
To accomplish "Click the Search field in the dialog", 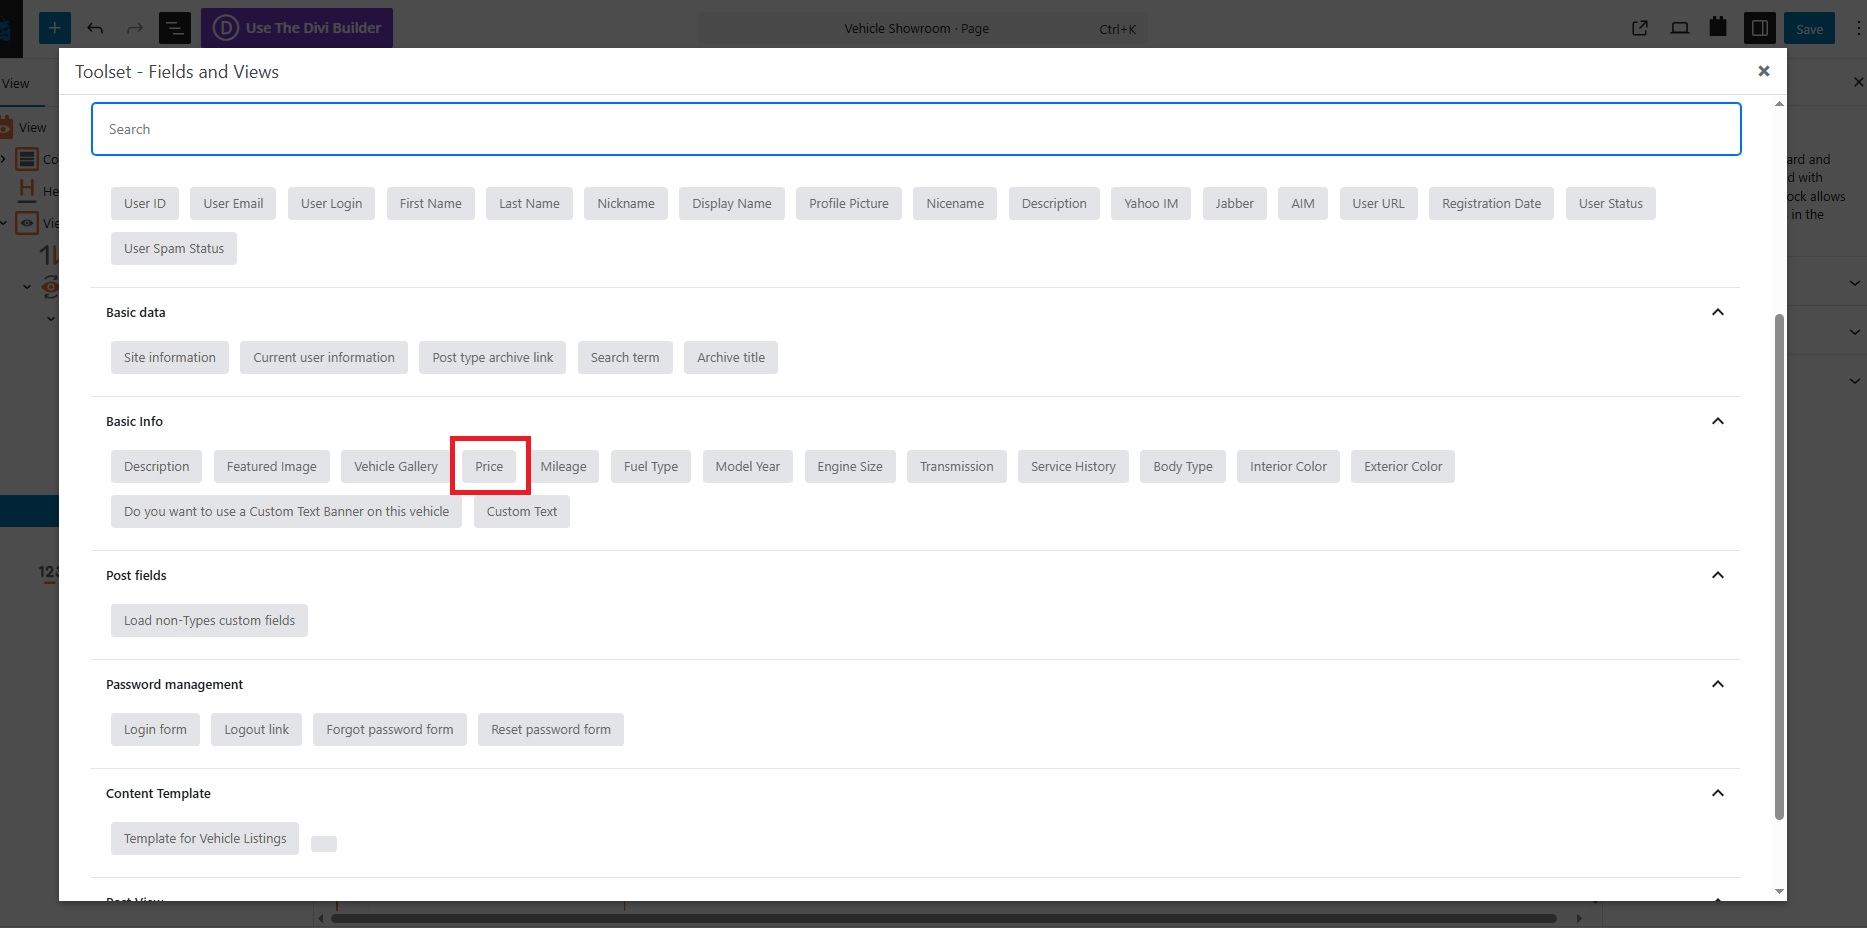I will (916, 129).
